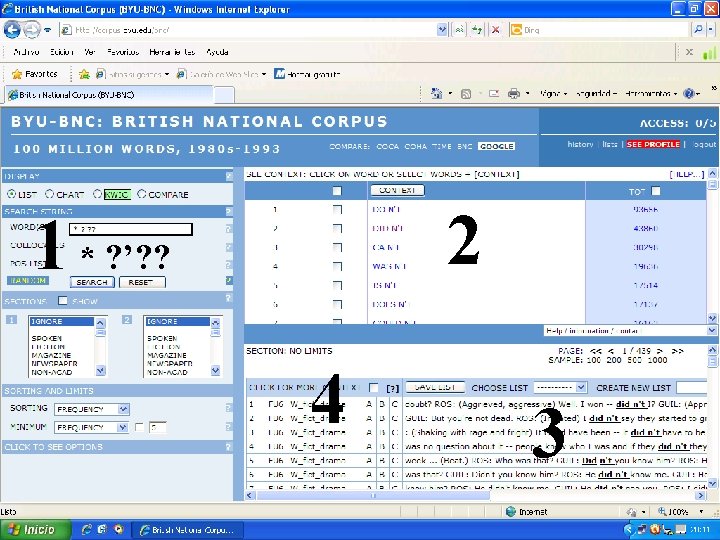
Task: Click the Refresh page icon in address bar
Action: click(477, 30)
